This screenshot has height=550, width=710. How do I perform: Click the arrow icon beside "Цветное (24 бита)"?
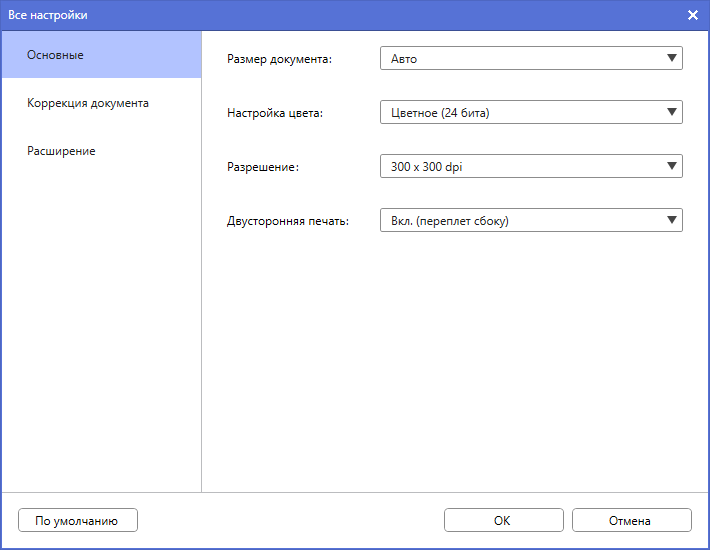pos(672,113)
